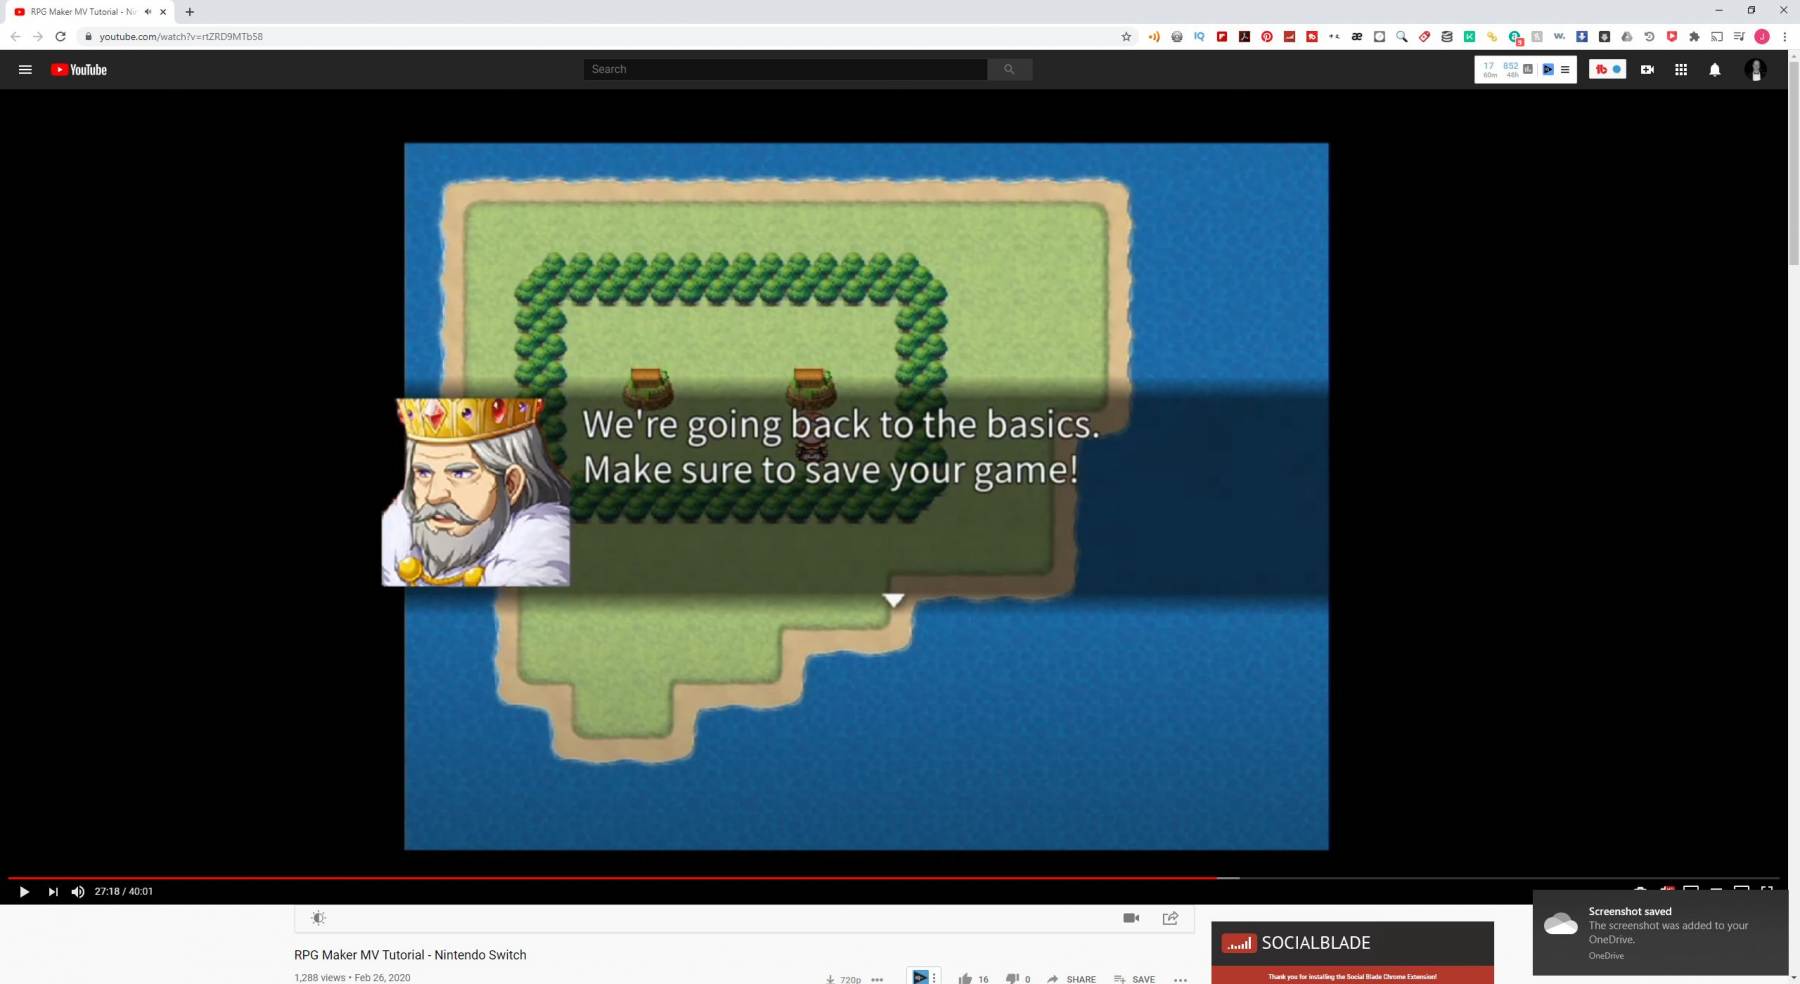Open the vidIQ header hamburger menu
This screenshot has width=1800, height=984.
click(1565, 69)
